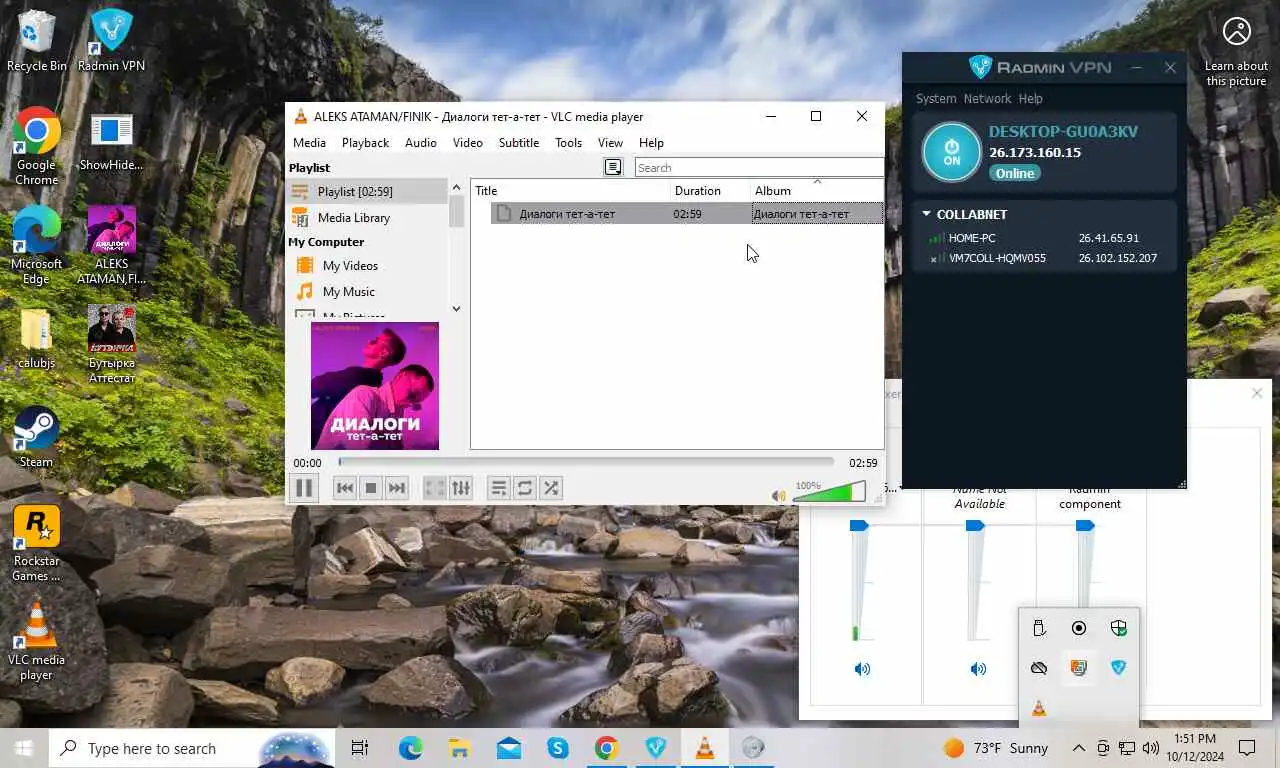Click the album cover art in VLC
Viewport: 1280px width, 768px height.
pos(375,386)
